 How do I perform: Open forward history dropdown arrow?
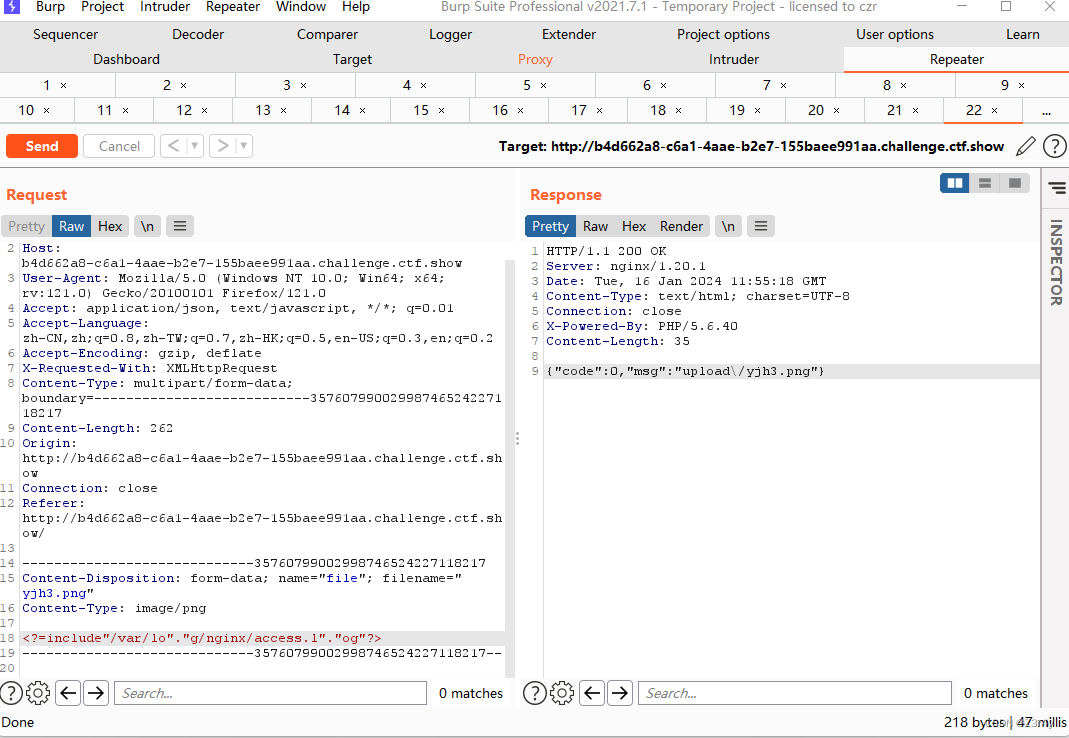(244, 145)
